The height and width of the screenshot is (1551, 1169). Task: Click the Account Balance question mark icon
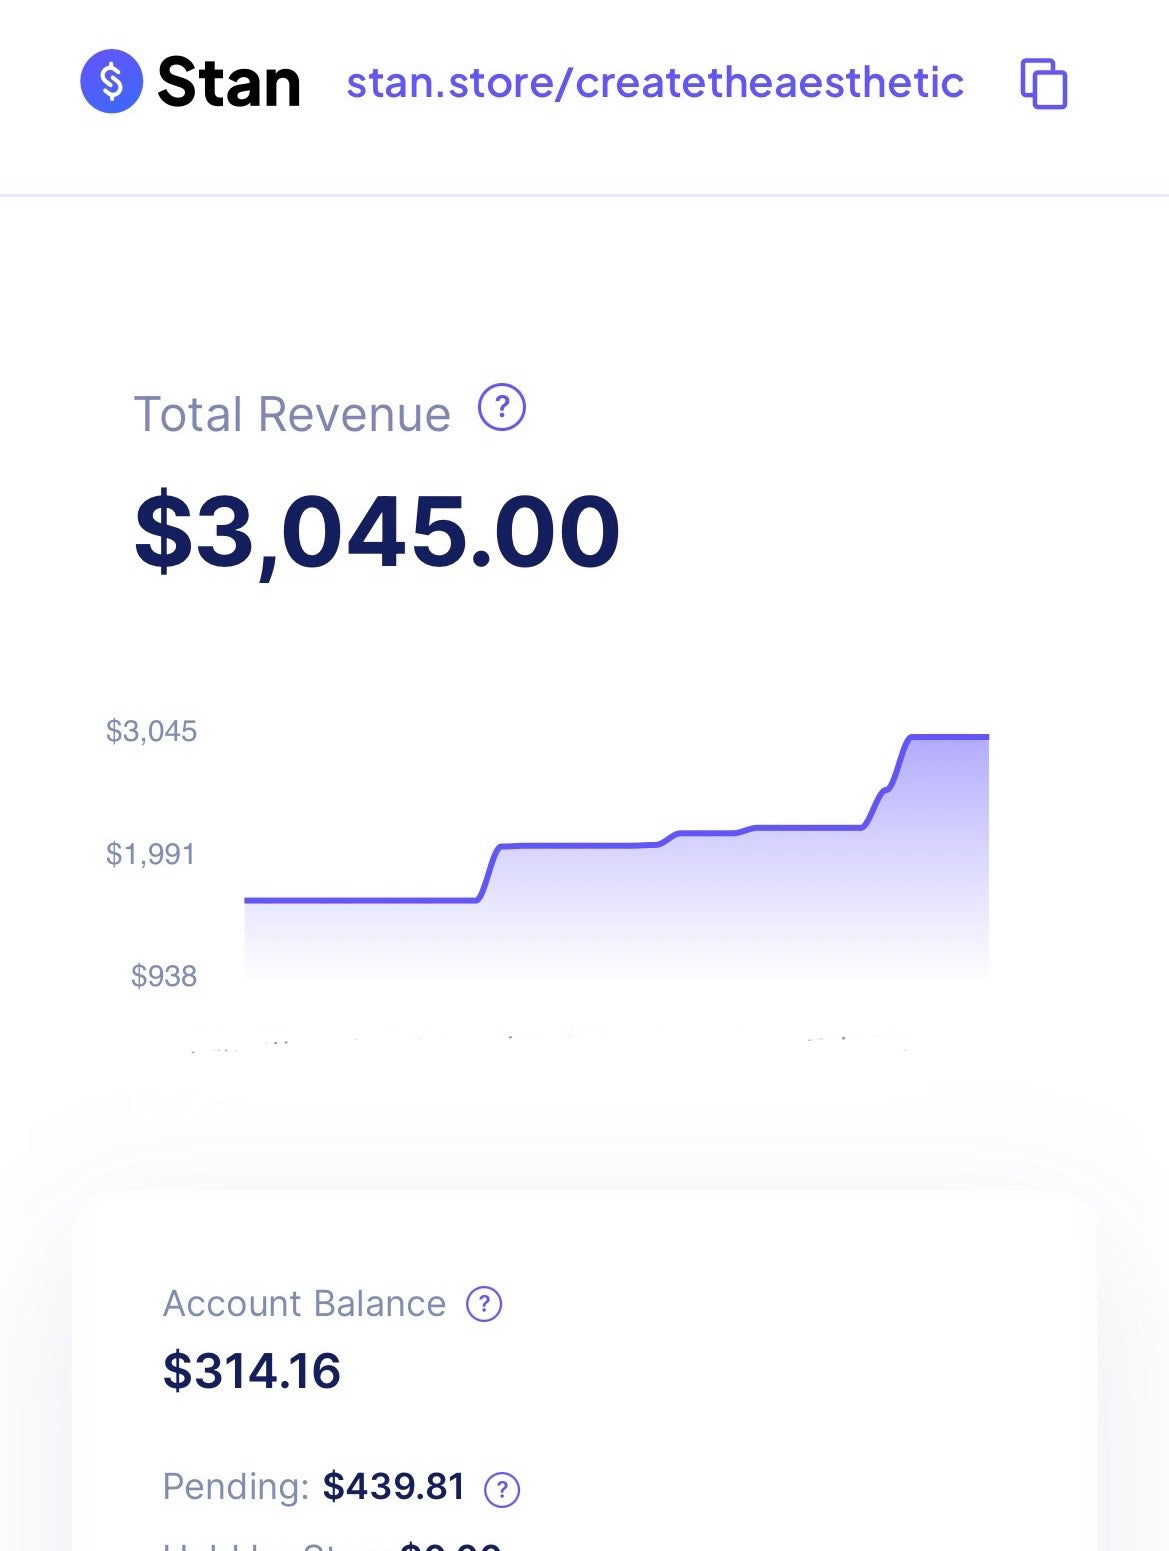[485, 1304]
